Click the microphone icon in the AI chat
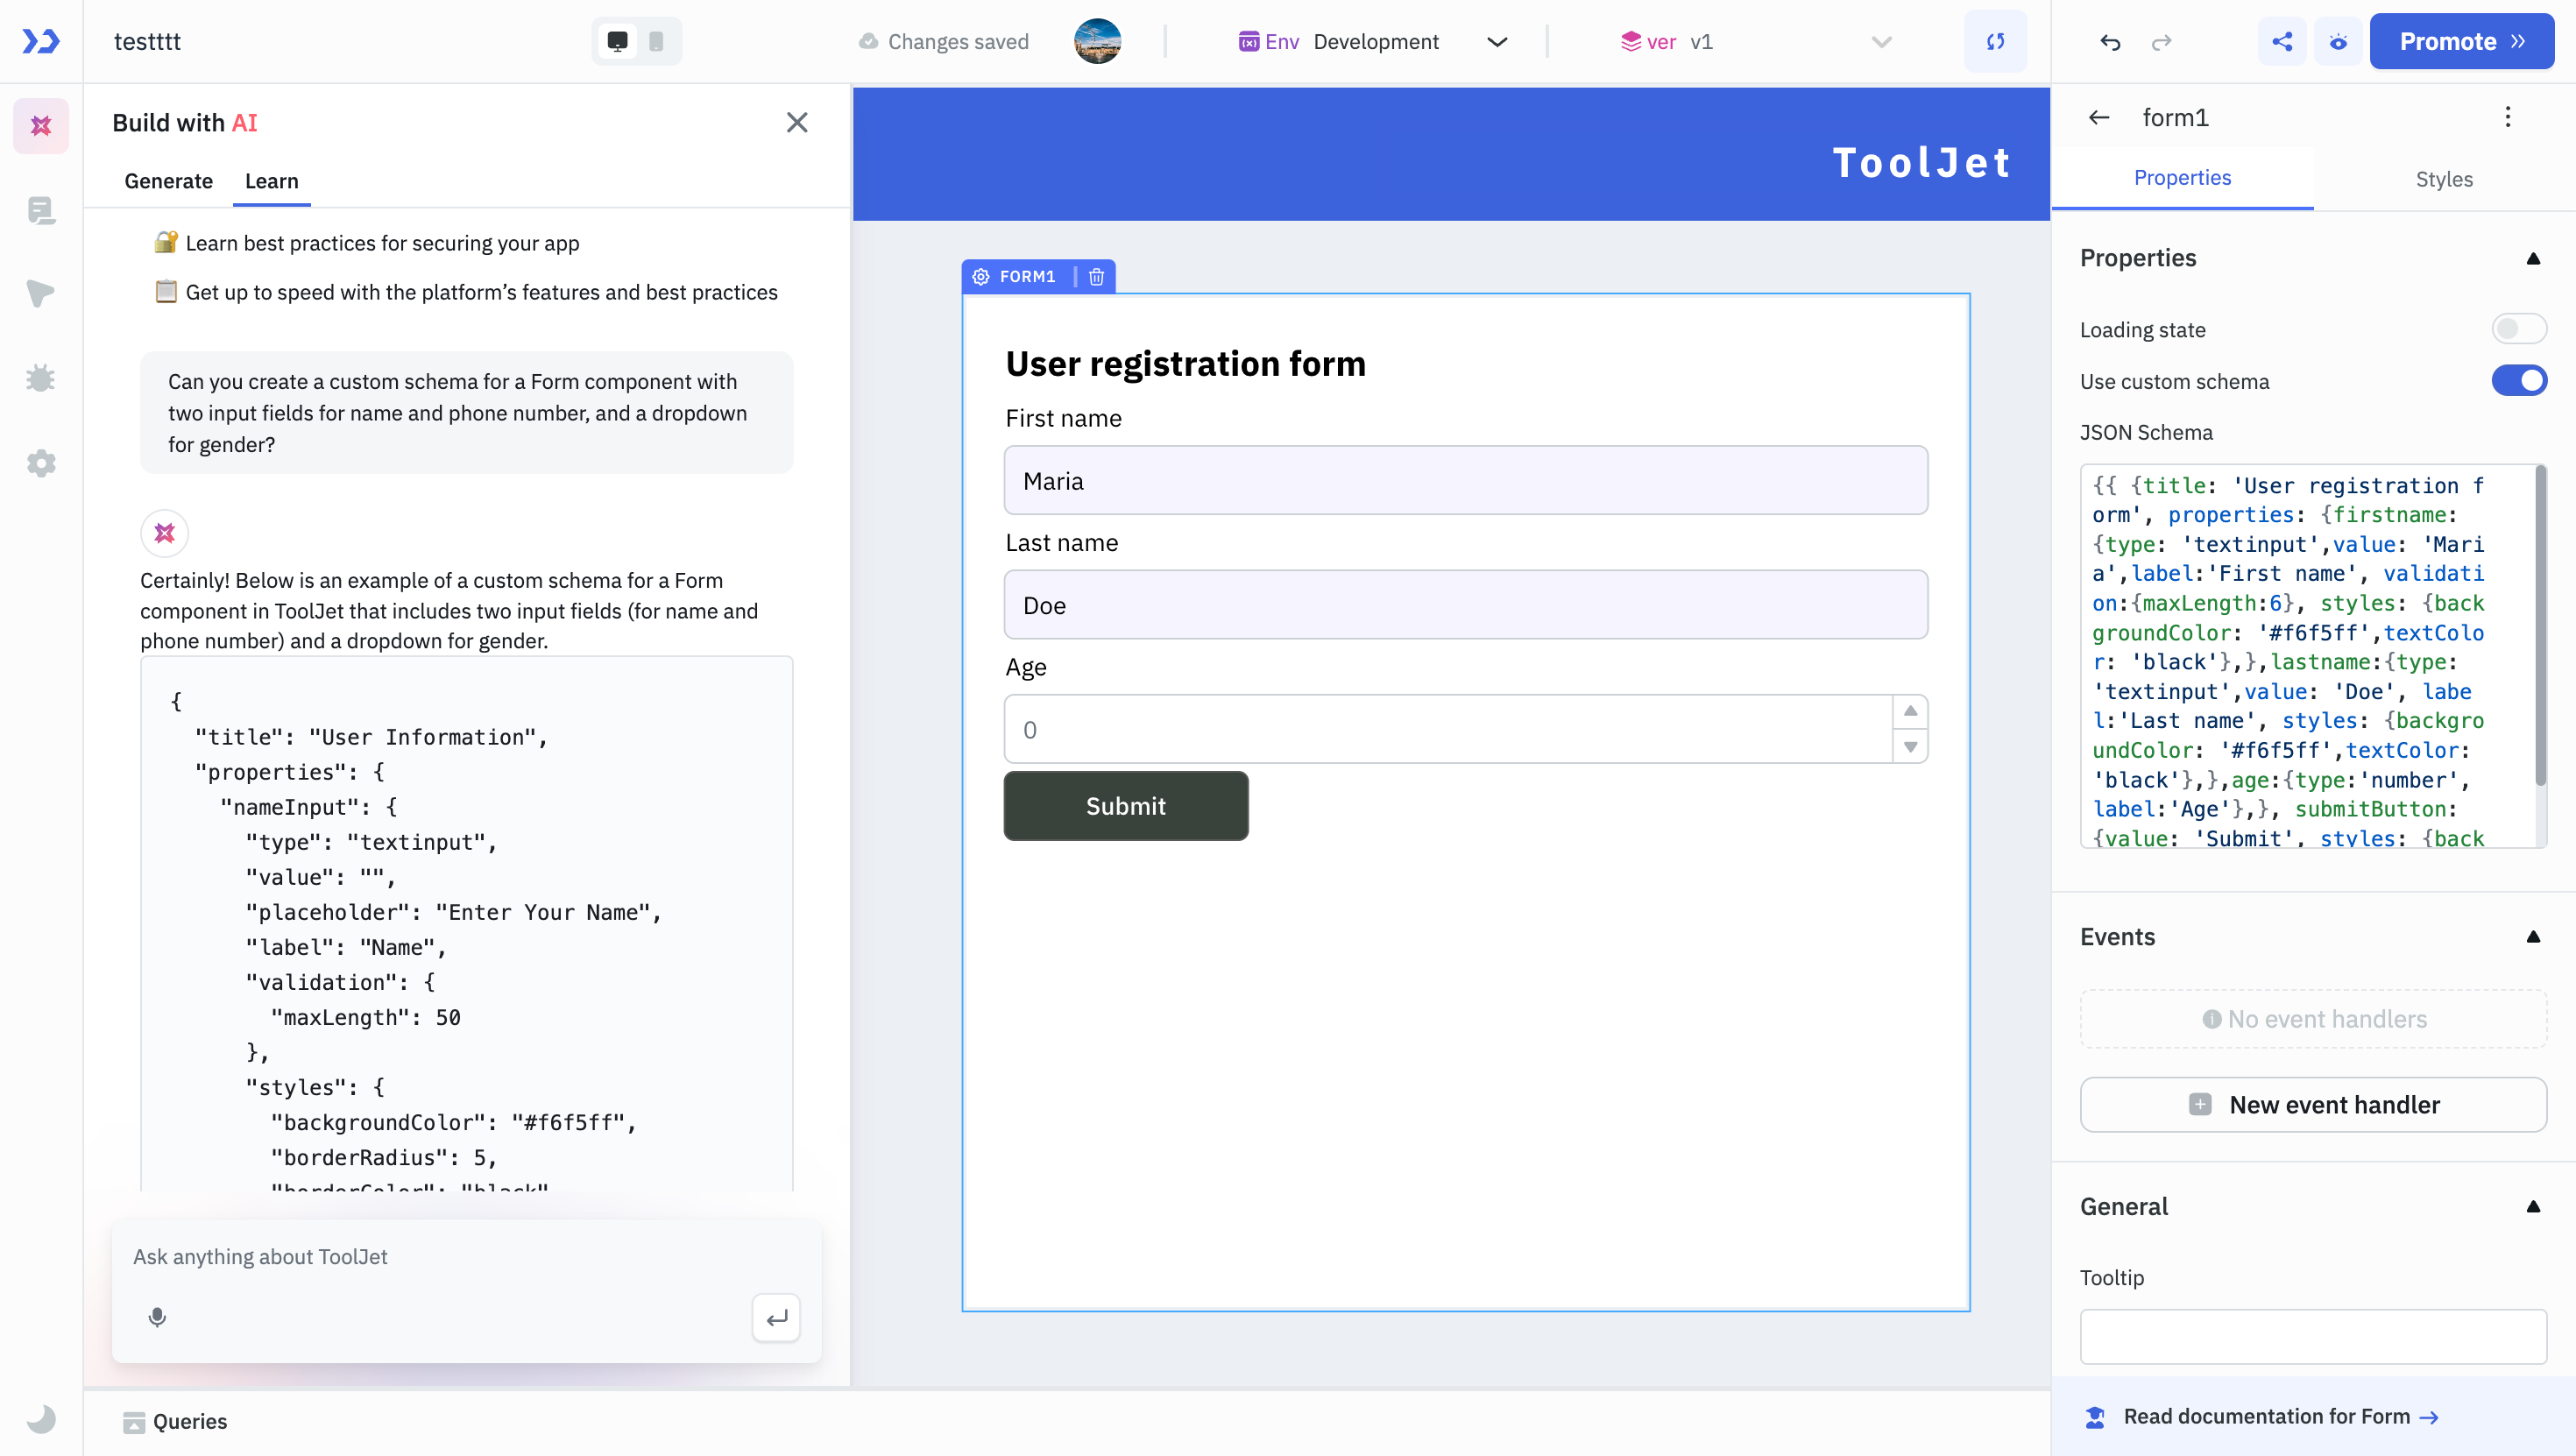The width and height of the screenshot is (2576, 1456). [x=157, y=1317]
